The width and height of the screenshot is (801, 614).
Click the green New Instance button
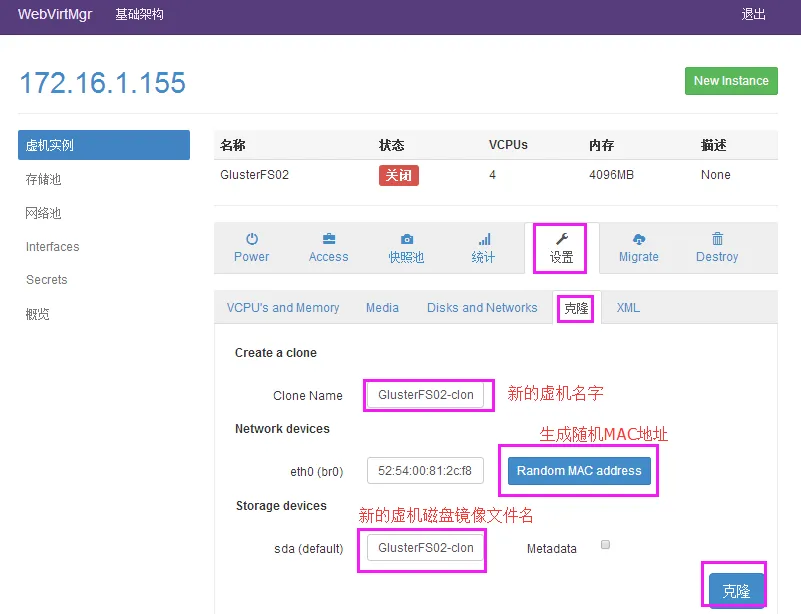point(731,81)
